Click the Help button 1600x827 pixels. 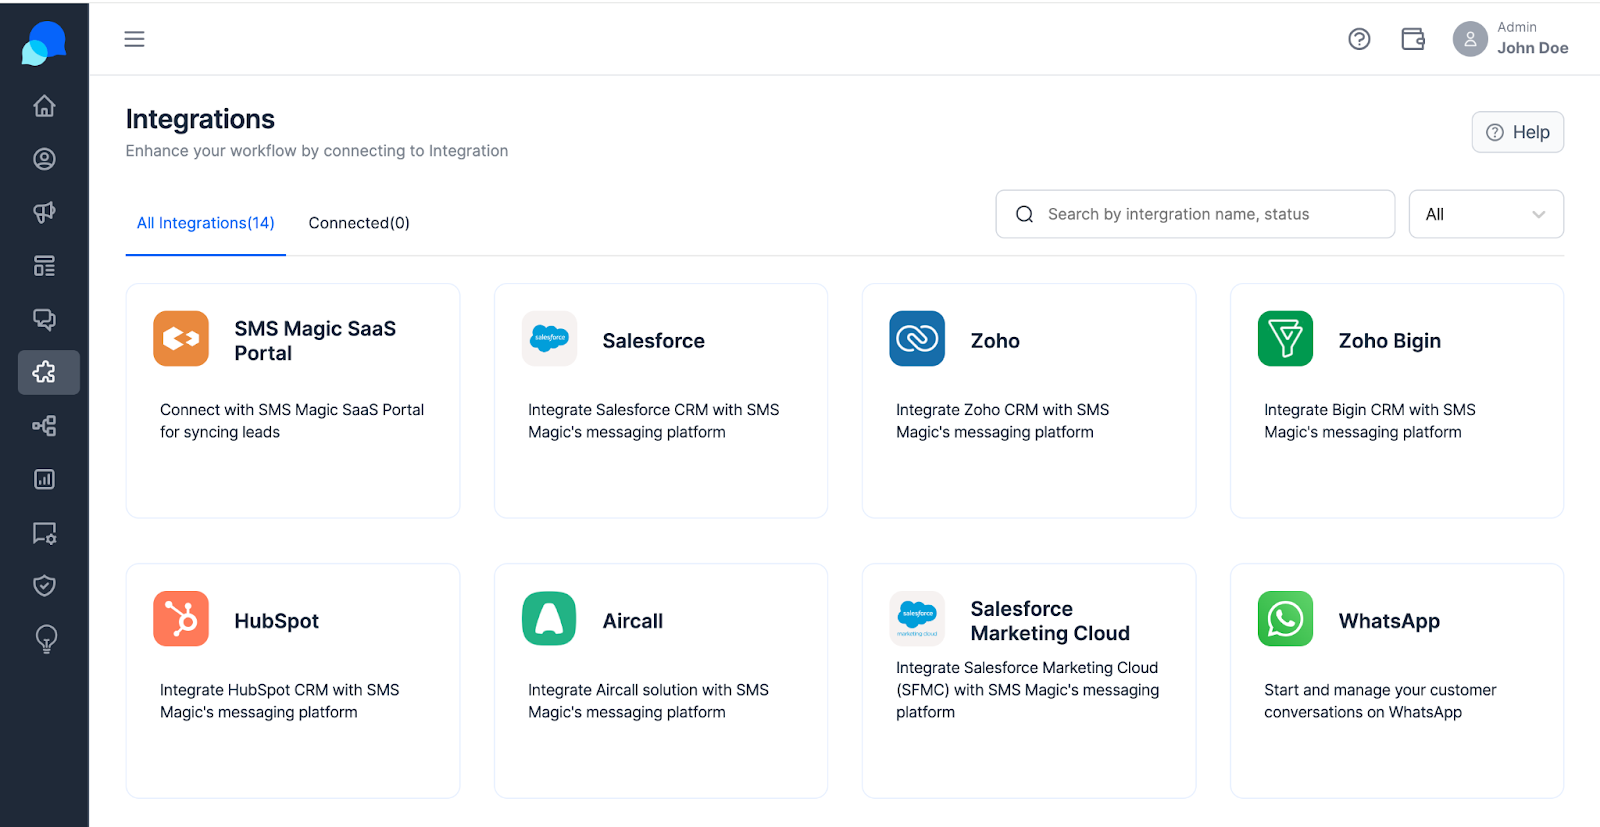[1518, 132]
